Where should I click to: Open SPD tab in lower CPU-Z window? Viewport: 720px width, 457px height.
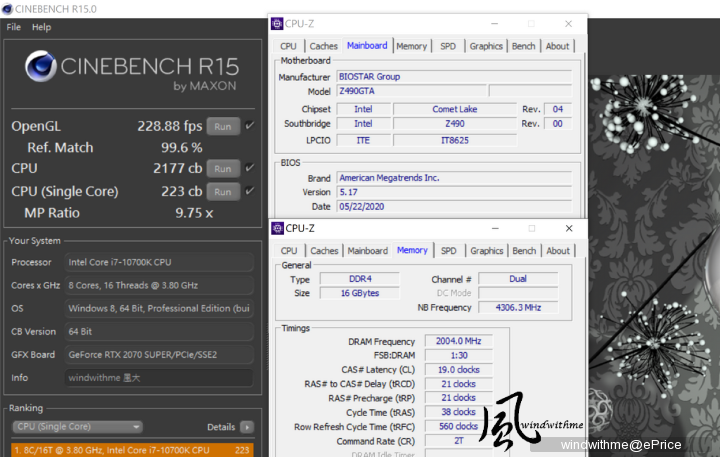tap(449, 251)
